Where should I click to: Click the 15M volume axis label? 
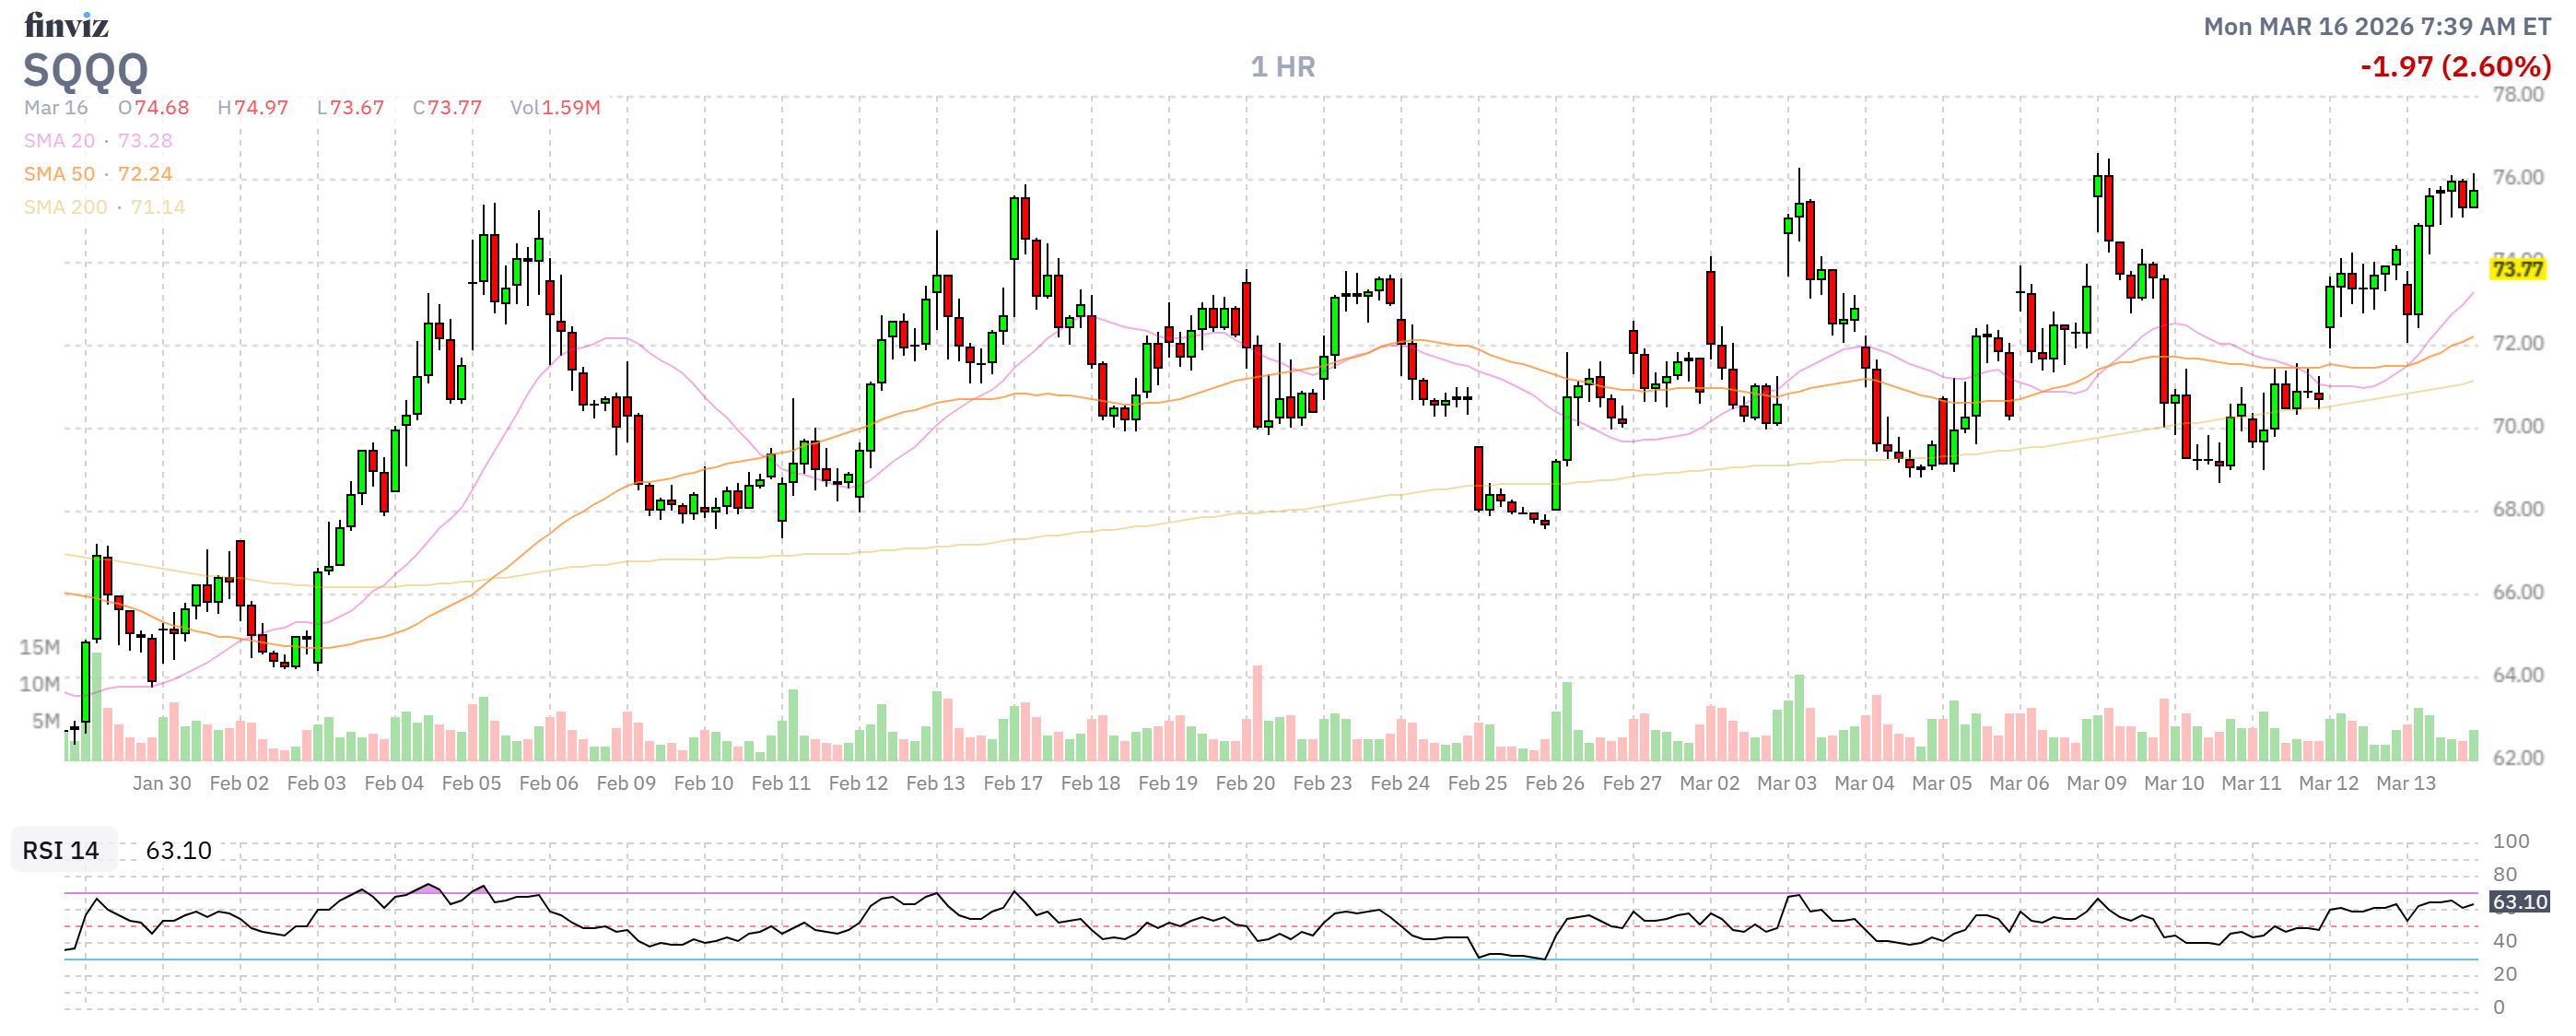pos(39,647)
